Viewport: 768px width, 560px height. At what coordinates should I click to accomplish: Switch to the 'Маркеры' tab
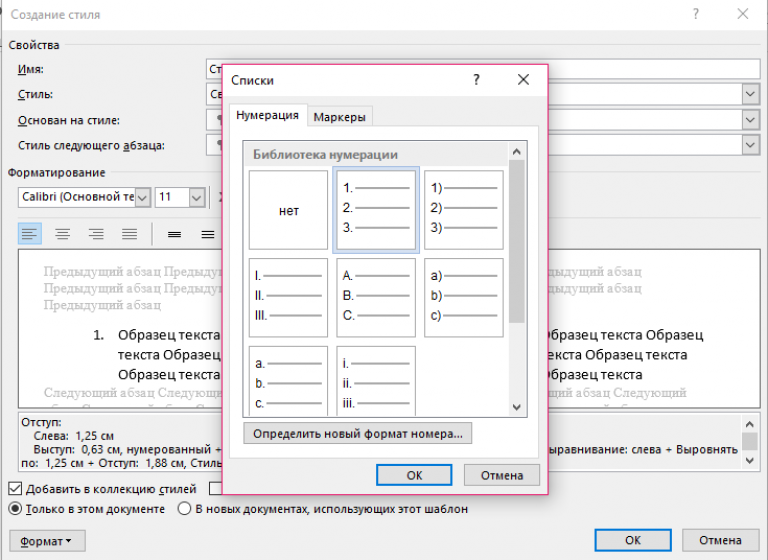click(x=340, y=117)
